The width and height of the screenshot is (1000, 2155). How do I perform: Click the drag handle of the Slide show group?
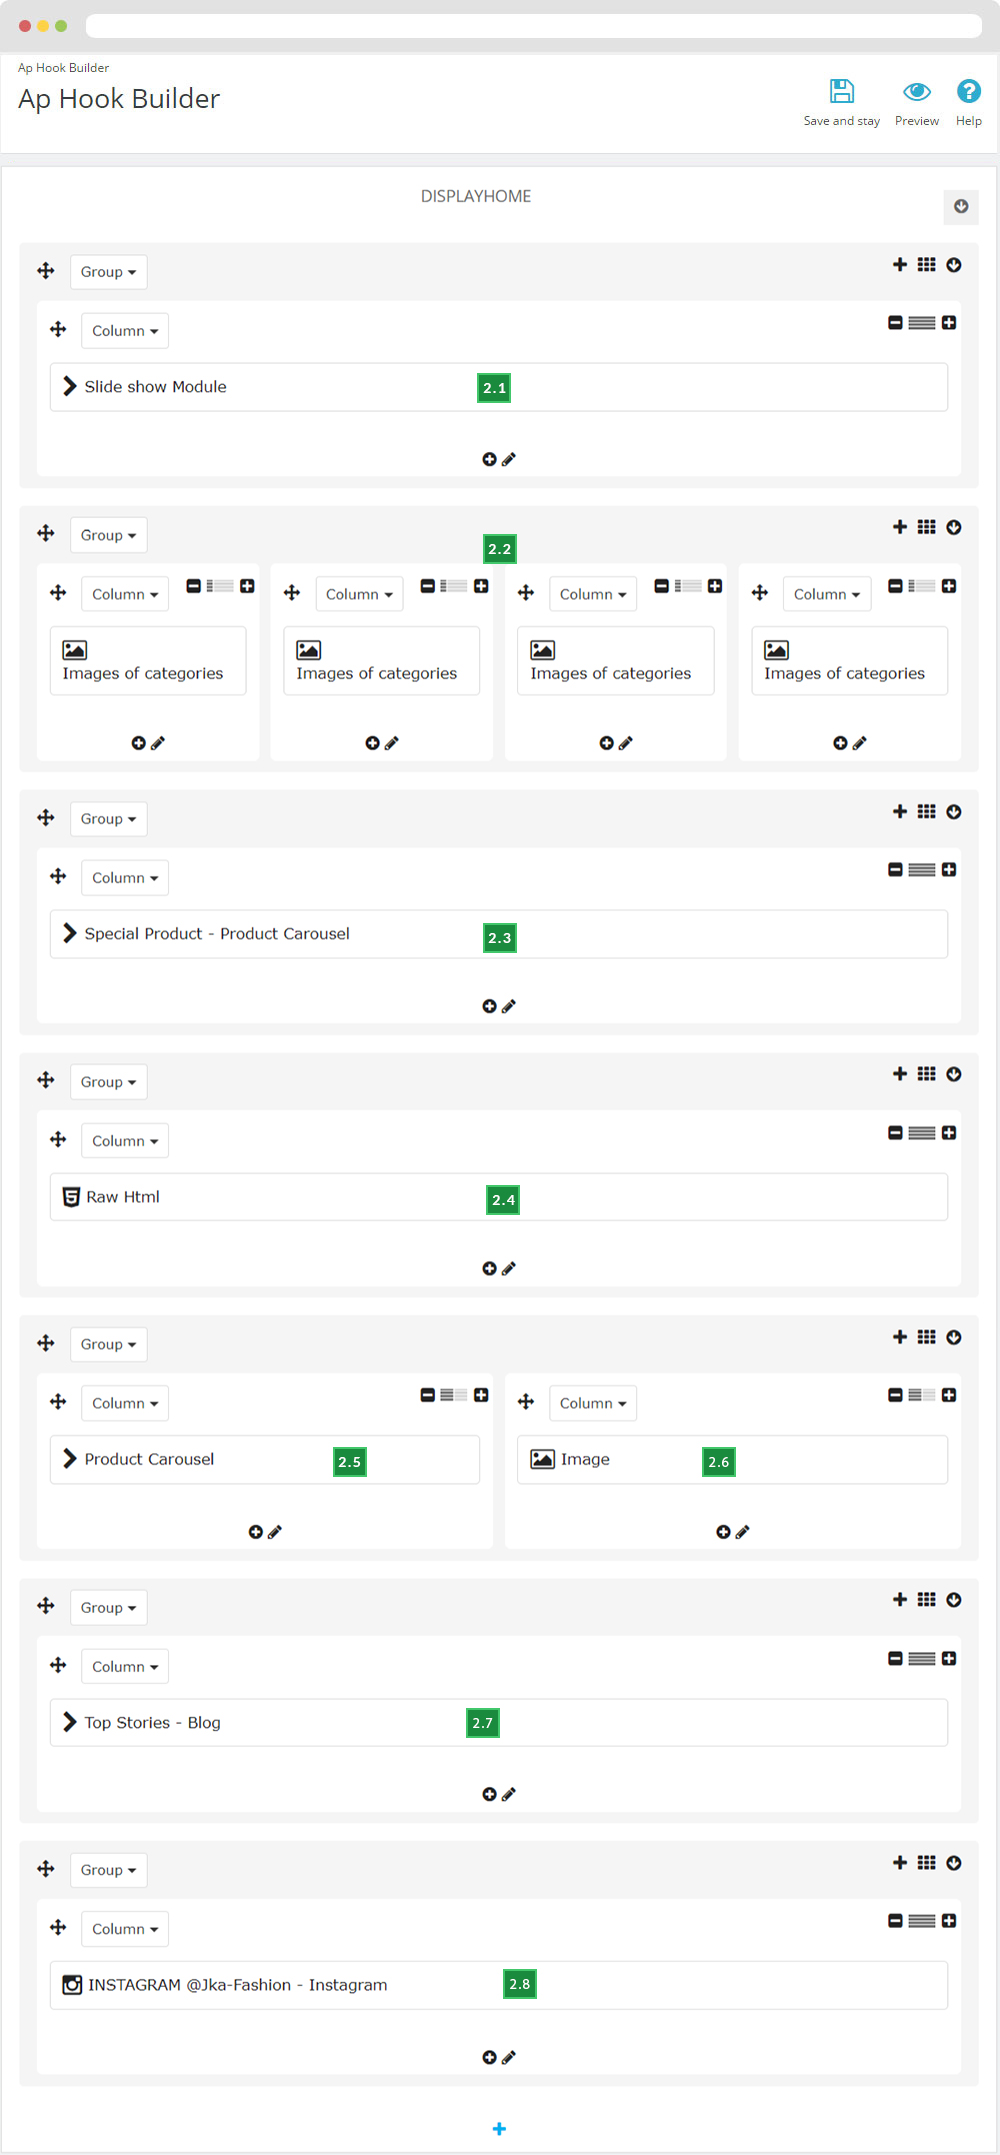point(46,271)
